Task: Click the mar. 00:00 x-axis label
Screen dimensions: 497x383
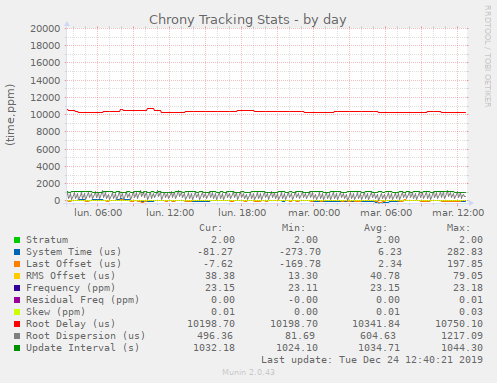Action: [314, 213]
